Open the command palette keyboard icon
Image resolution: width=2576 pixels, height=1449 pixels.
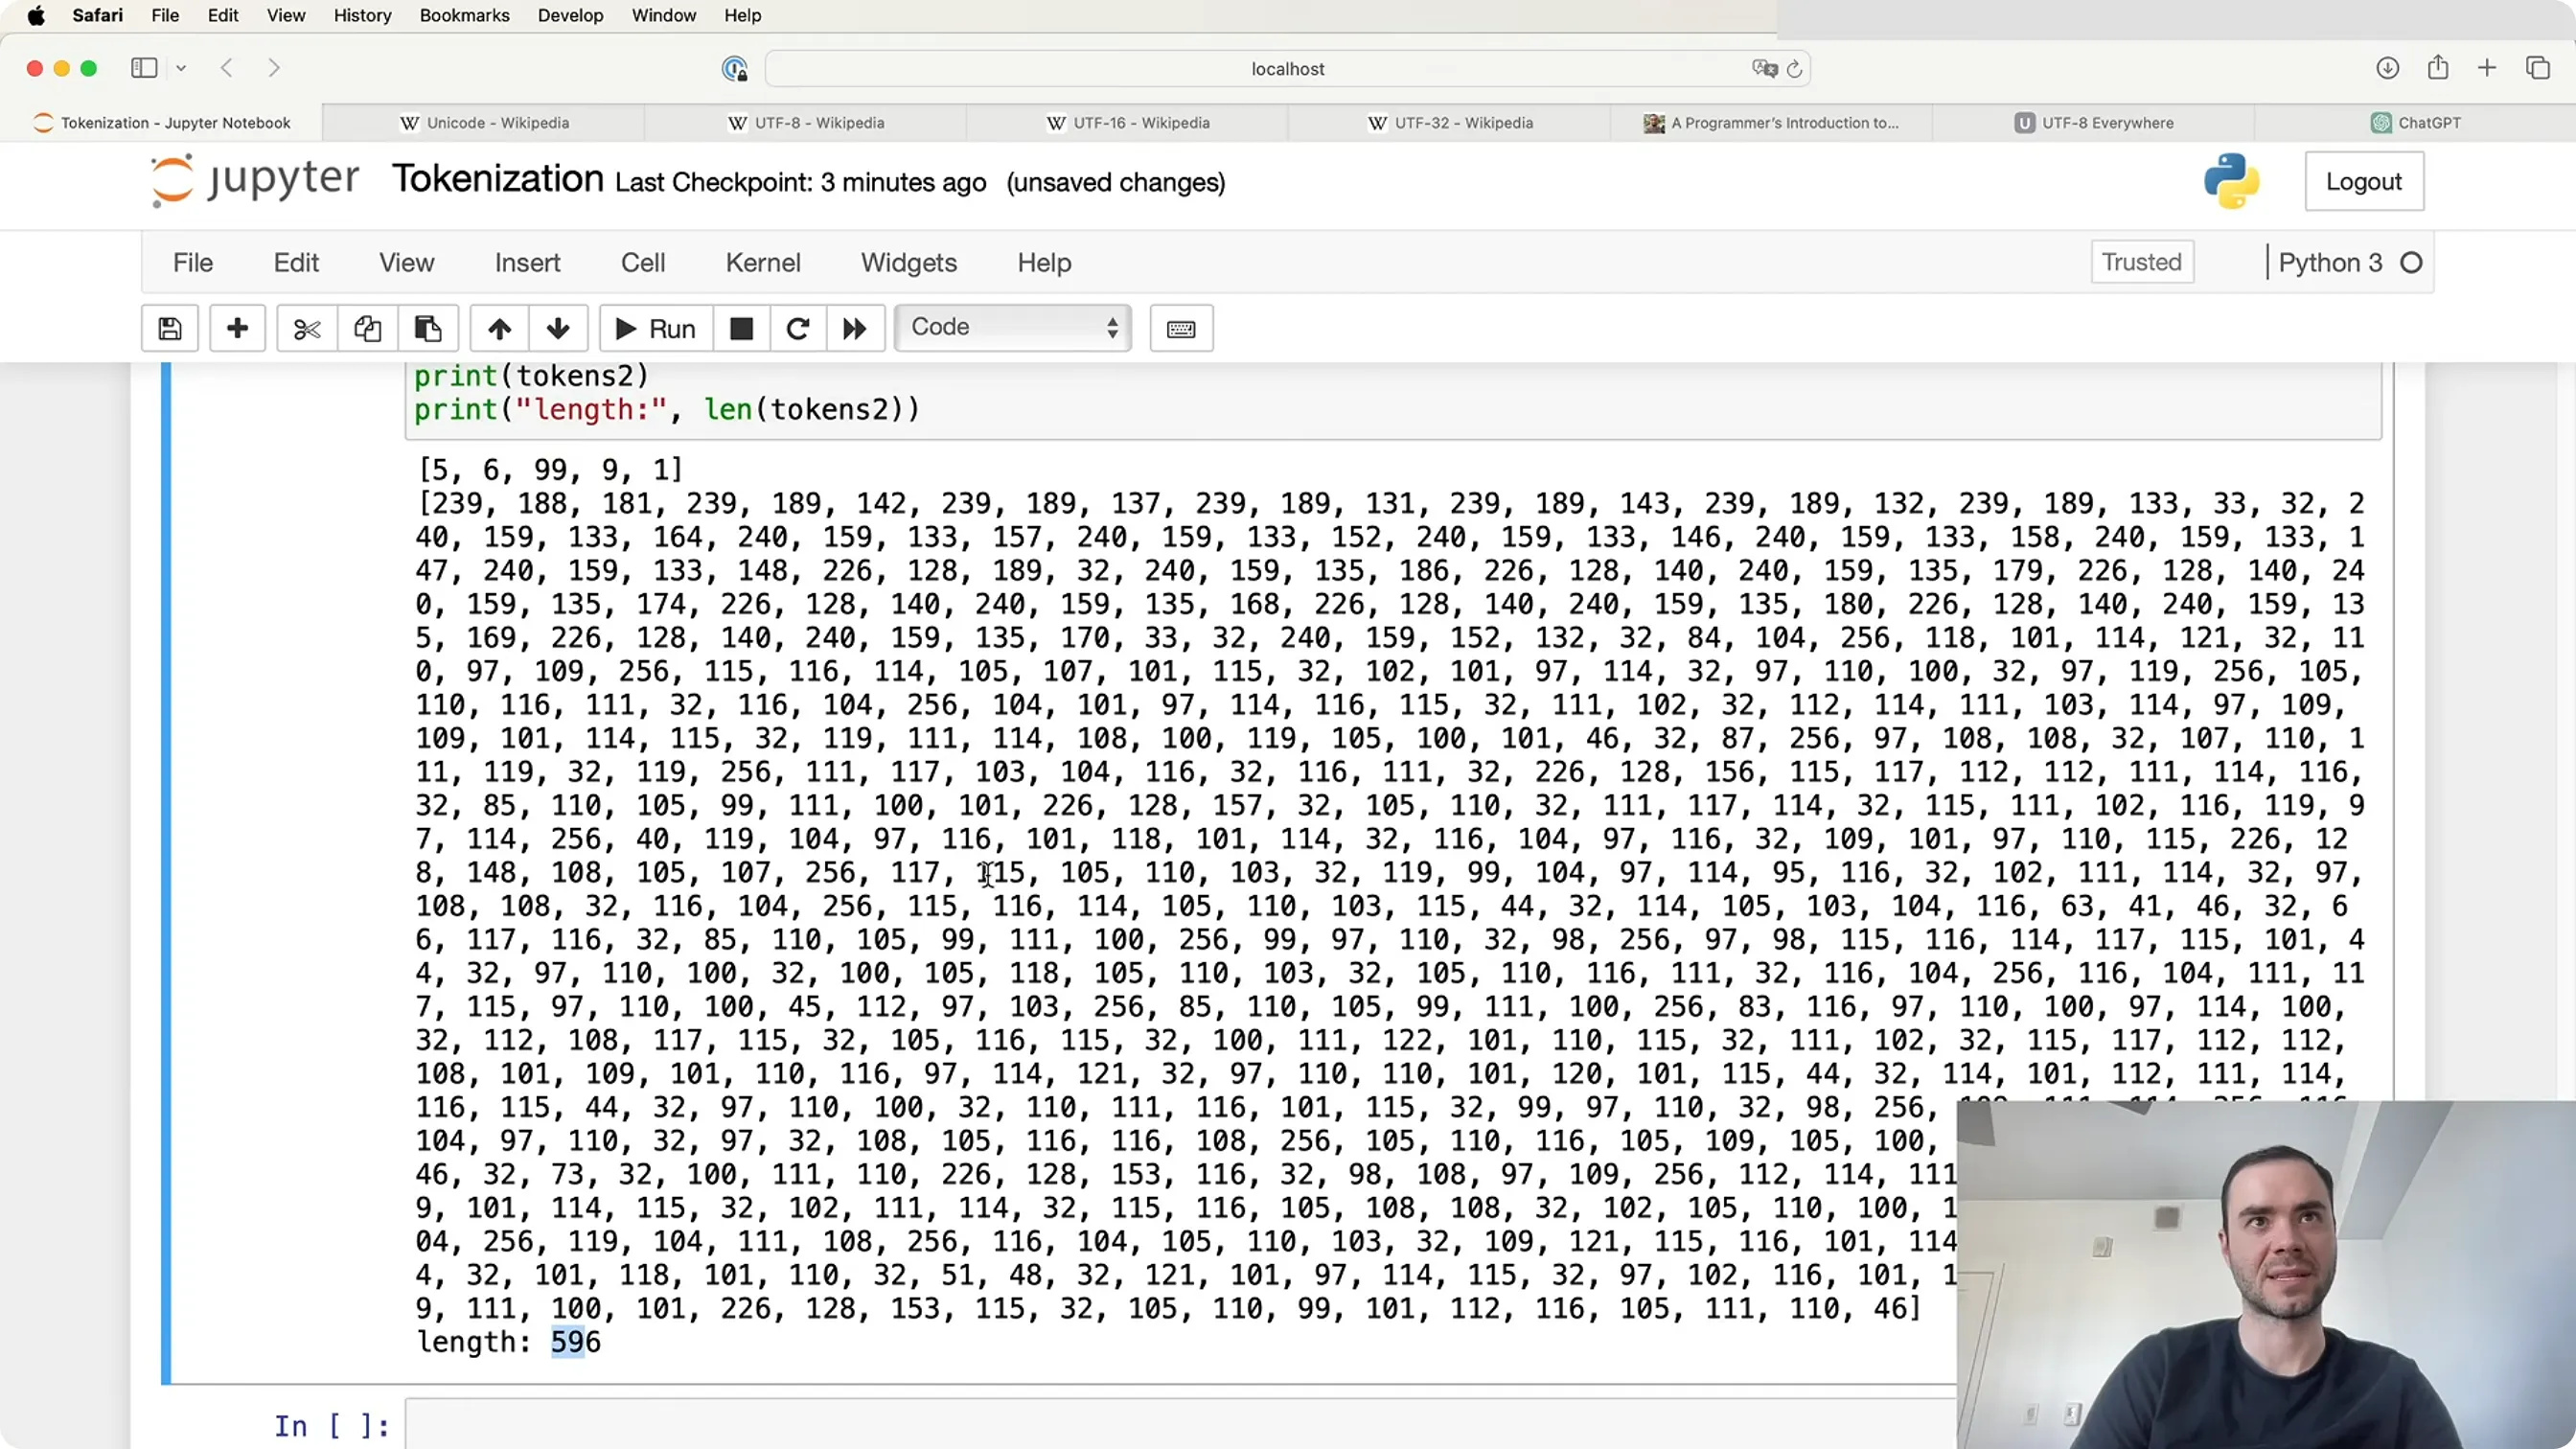(1181, 328)
